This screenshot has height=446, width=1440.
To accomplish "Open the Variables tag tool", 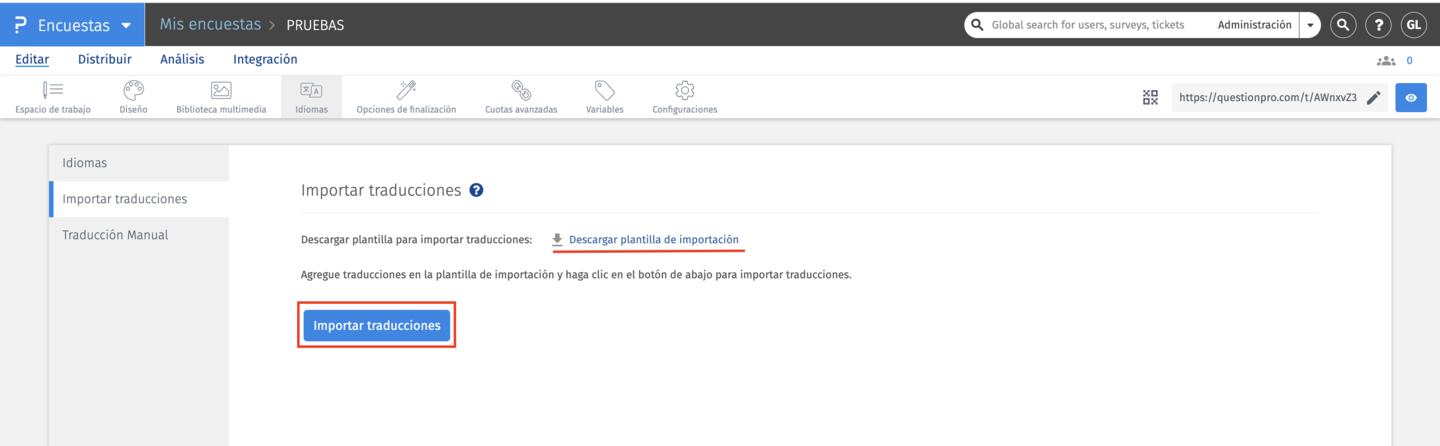I will 605,97.
